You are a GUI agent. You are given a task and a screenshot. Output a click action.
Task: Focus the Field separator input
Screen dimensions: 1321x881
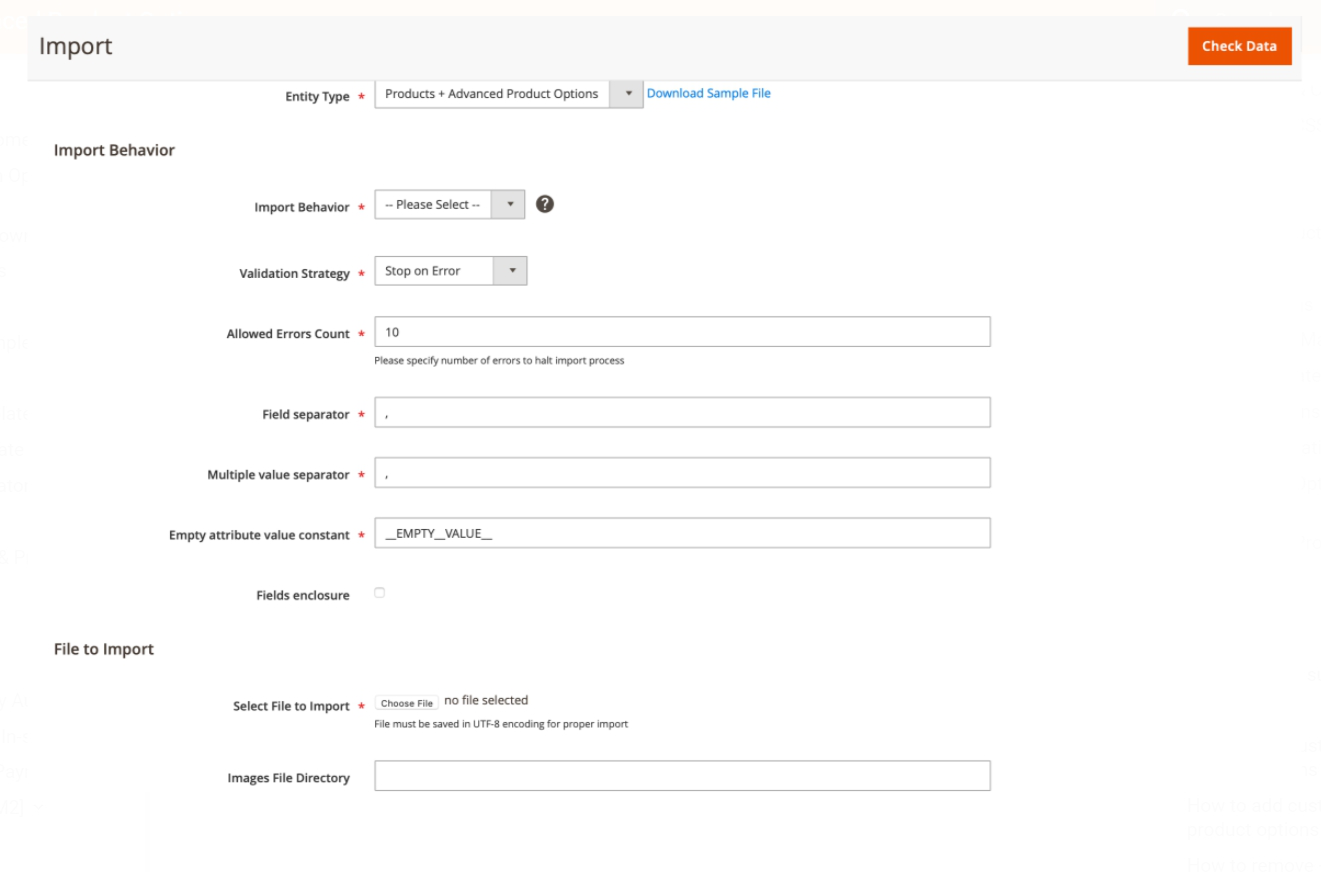point(682,412)
